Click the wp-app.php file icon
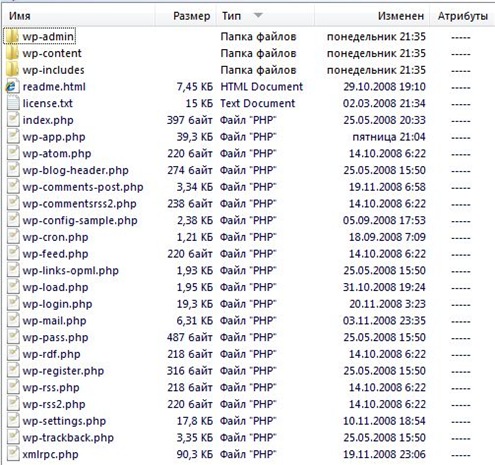 pyautogui.click(x=13, y=137)
